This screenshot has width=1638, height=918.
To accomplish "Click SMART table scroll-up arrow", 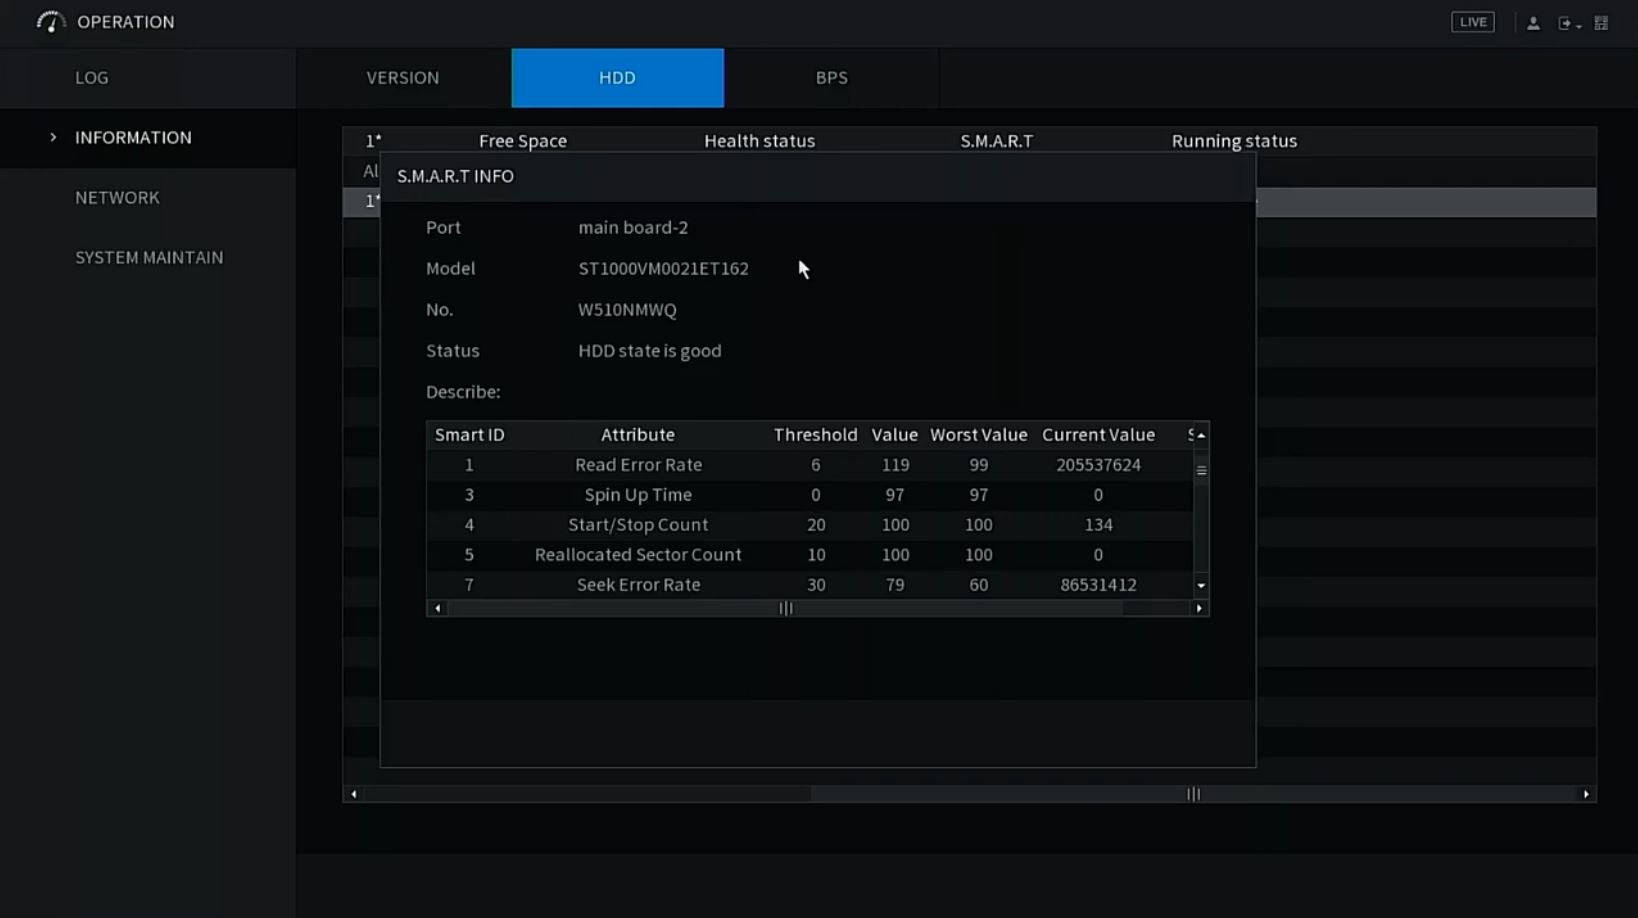I will coord(1201,436).
